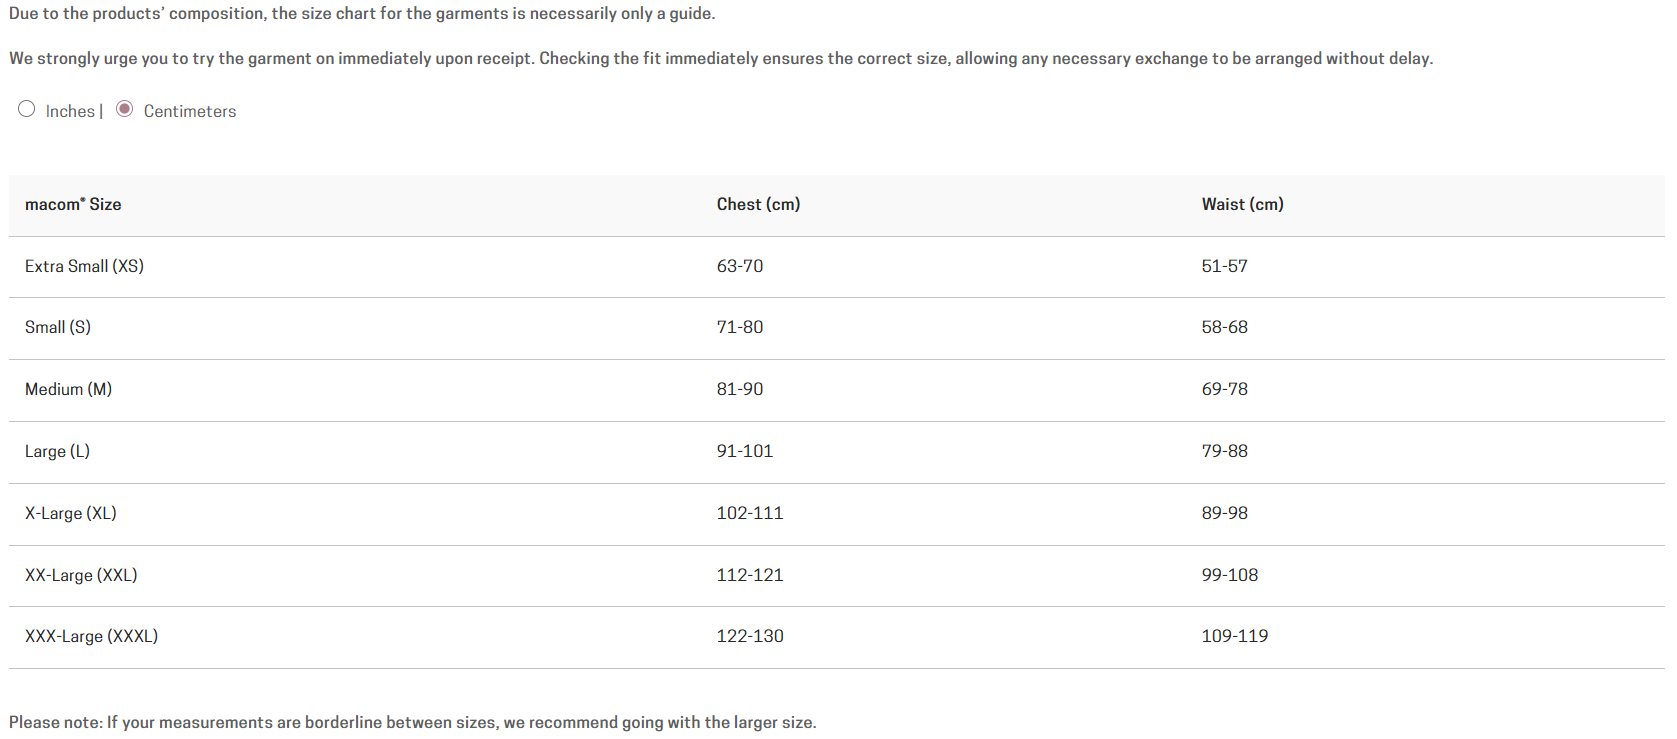This screenshot has width=1677, height=739.
Task: Click the 91-101 chest value for Large
Action: [x=745, y=451]
